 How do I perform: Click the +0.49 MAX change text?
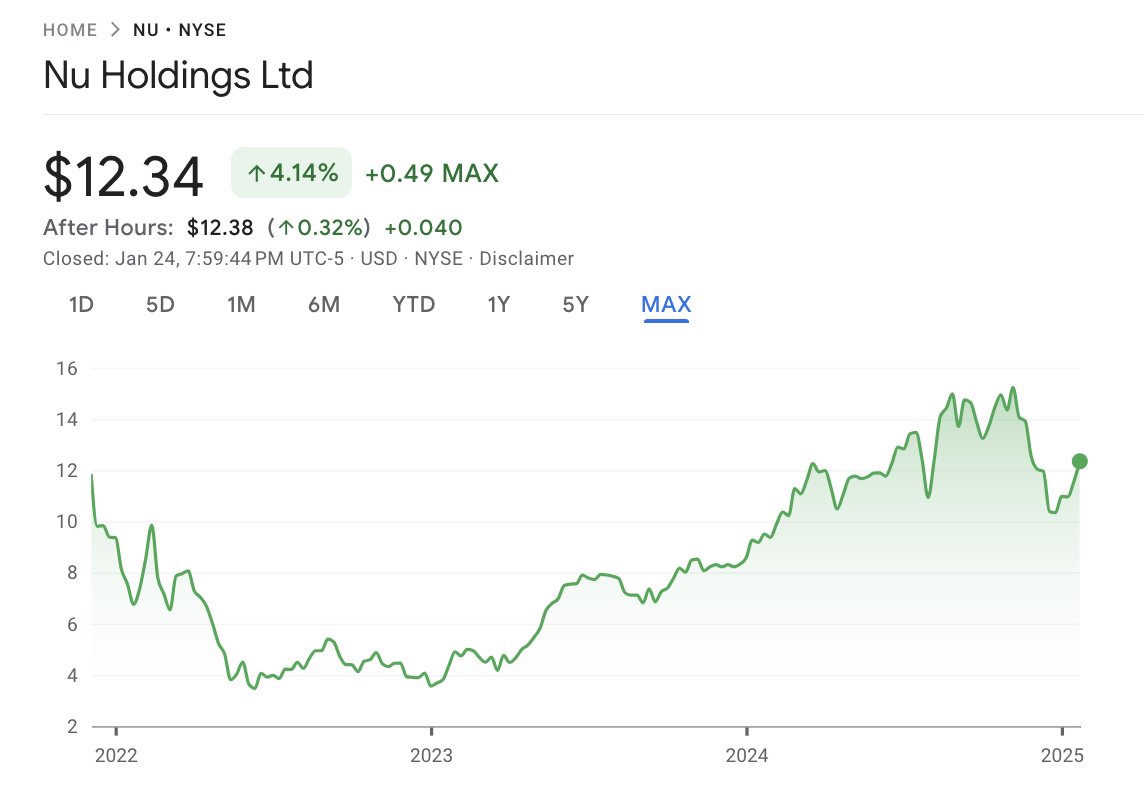[x=432, y=173]
